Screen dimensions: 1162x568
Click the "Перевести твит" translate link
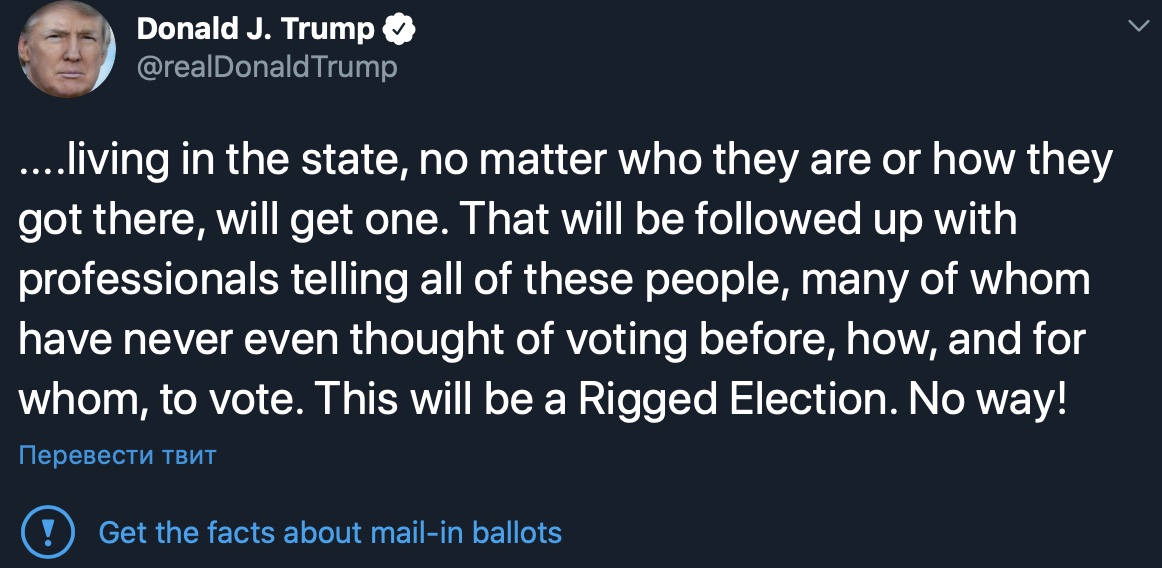(118, 456)
